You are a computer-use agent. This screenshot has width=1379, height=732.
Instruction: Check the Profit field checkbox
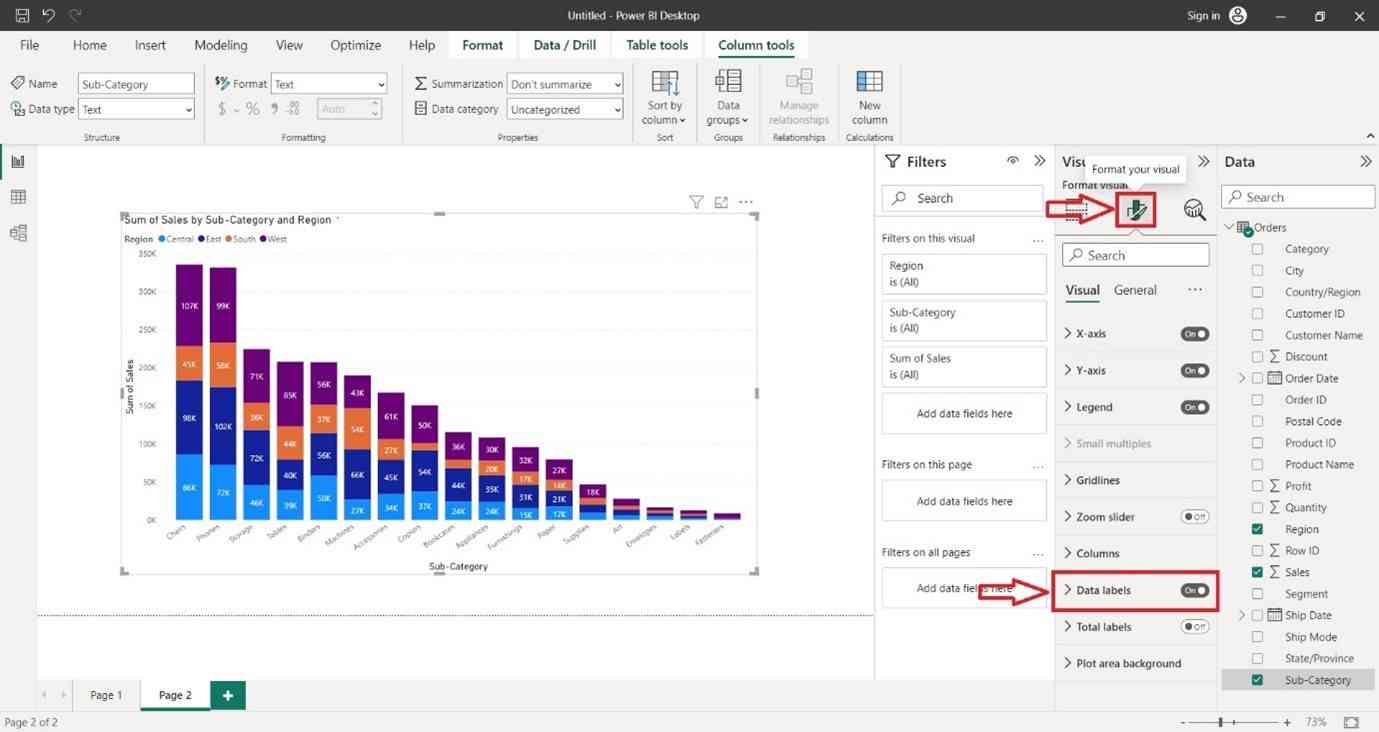(x=1257, y=486)
